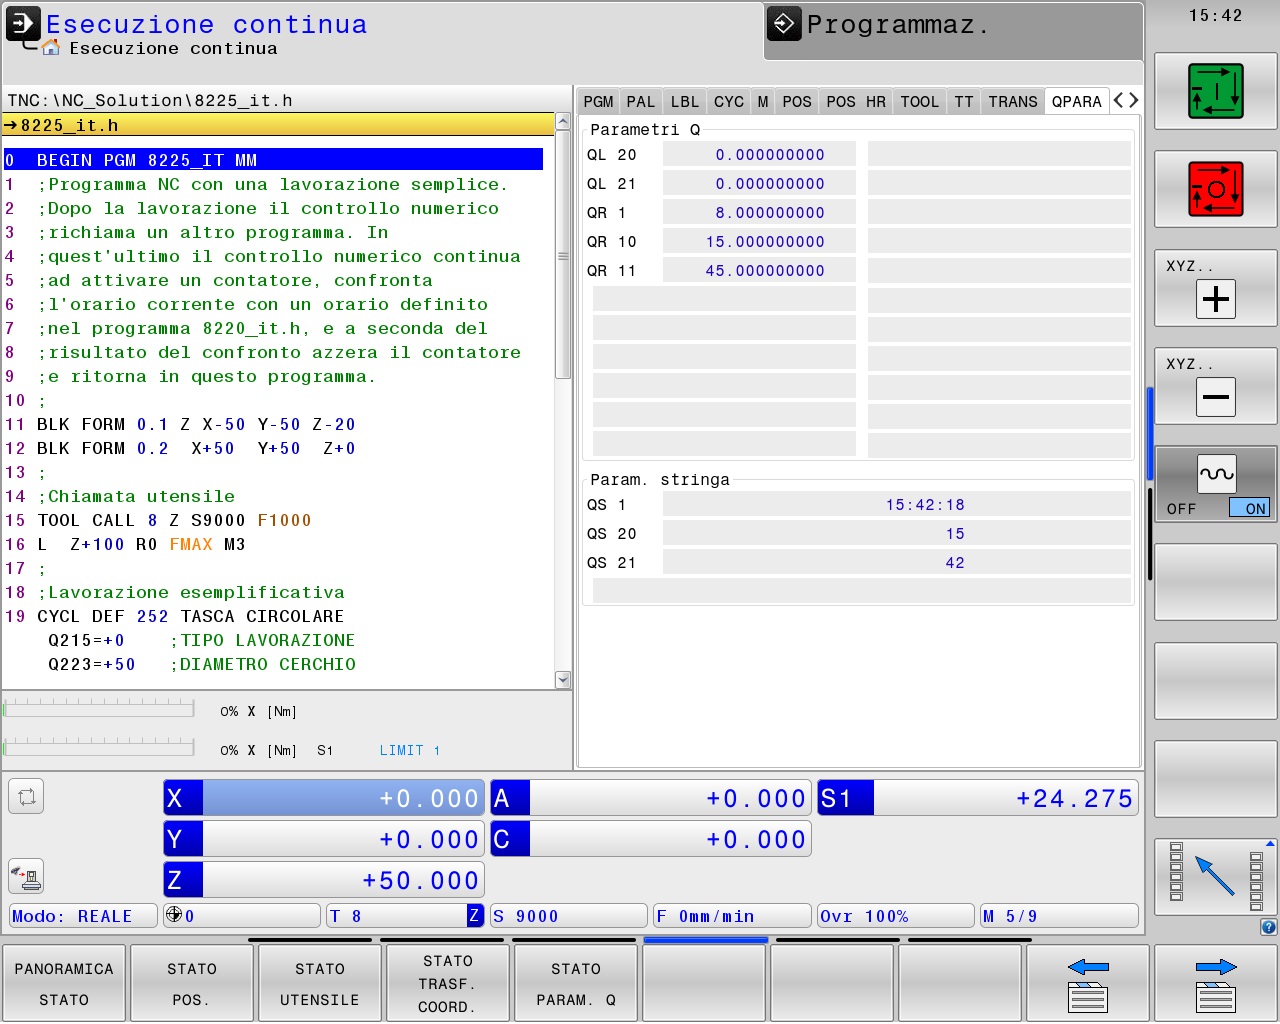The image size is (1280, 1024).
Task: Click the C axis position field
Action: pos(651,839)
